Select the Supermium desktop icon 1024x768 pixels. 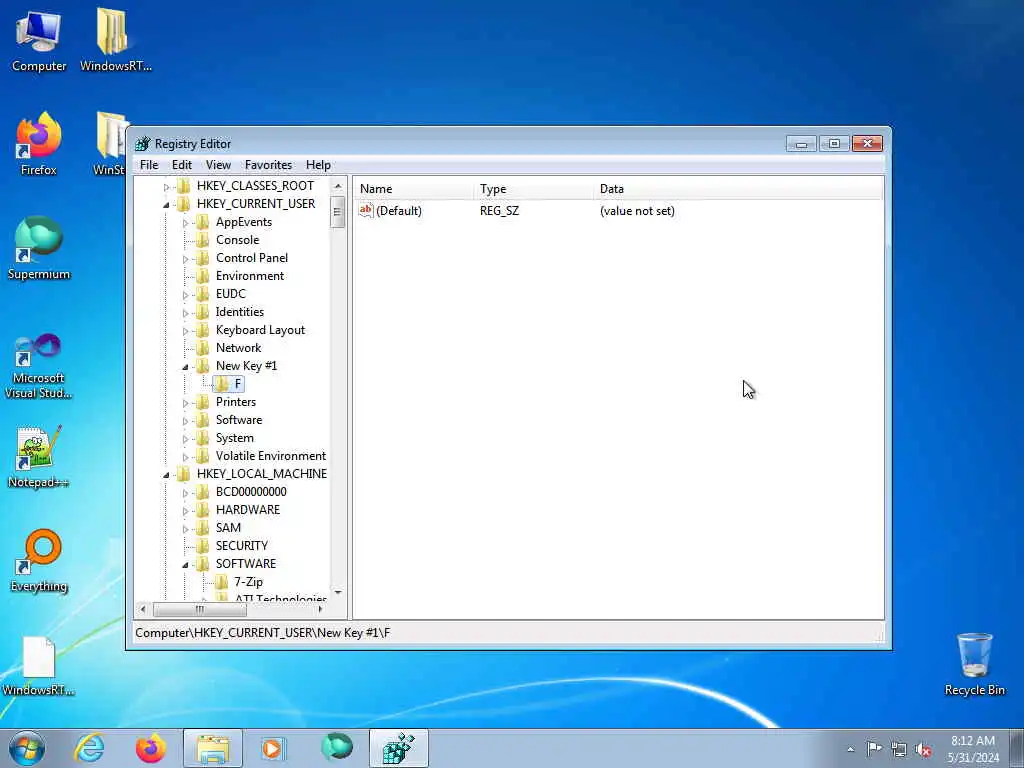point(39,248)
